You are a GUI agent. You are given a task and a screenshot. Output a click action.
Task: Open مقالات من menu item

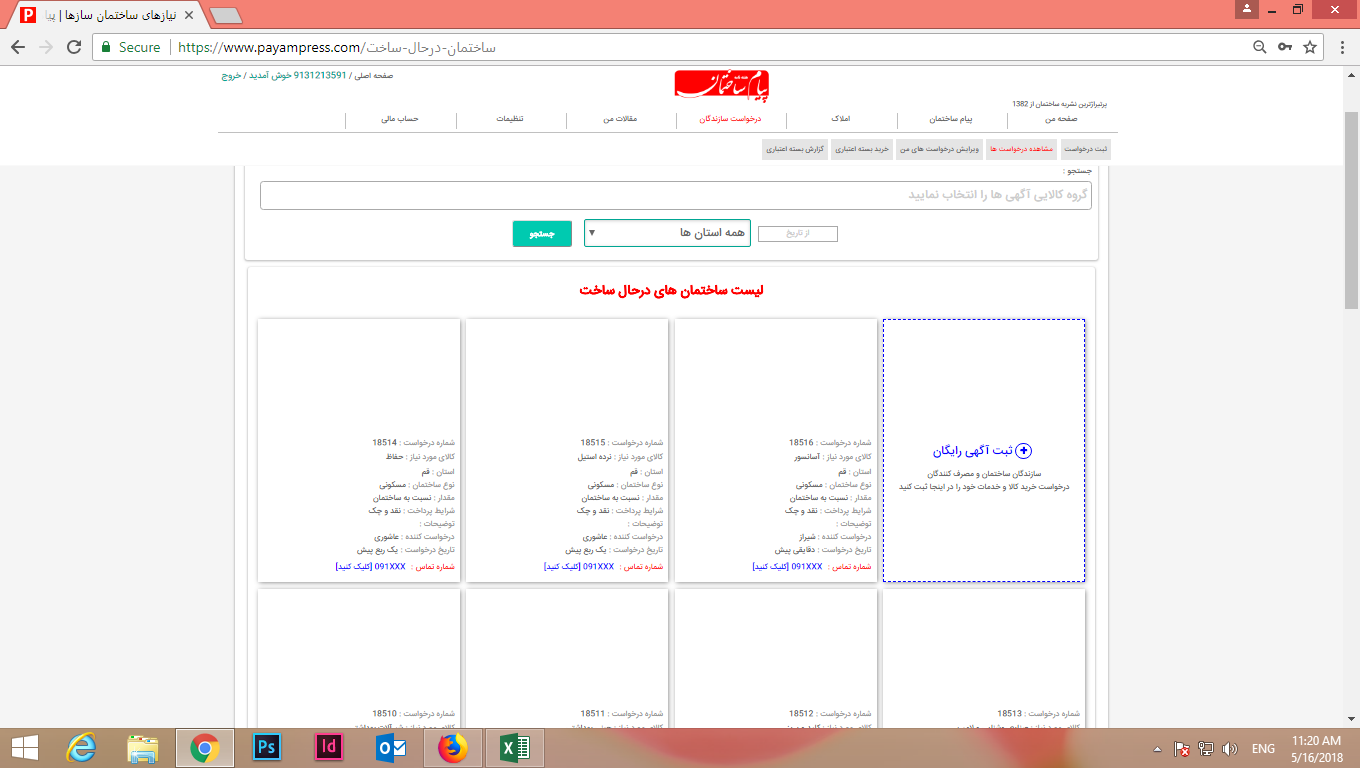coord(620,119)
